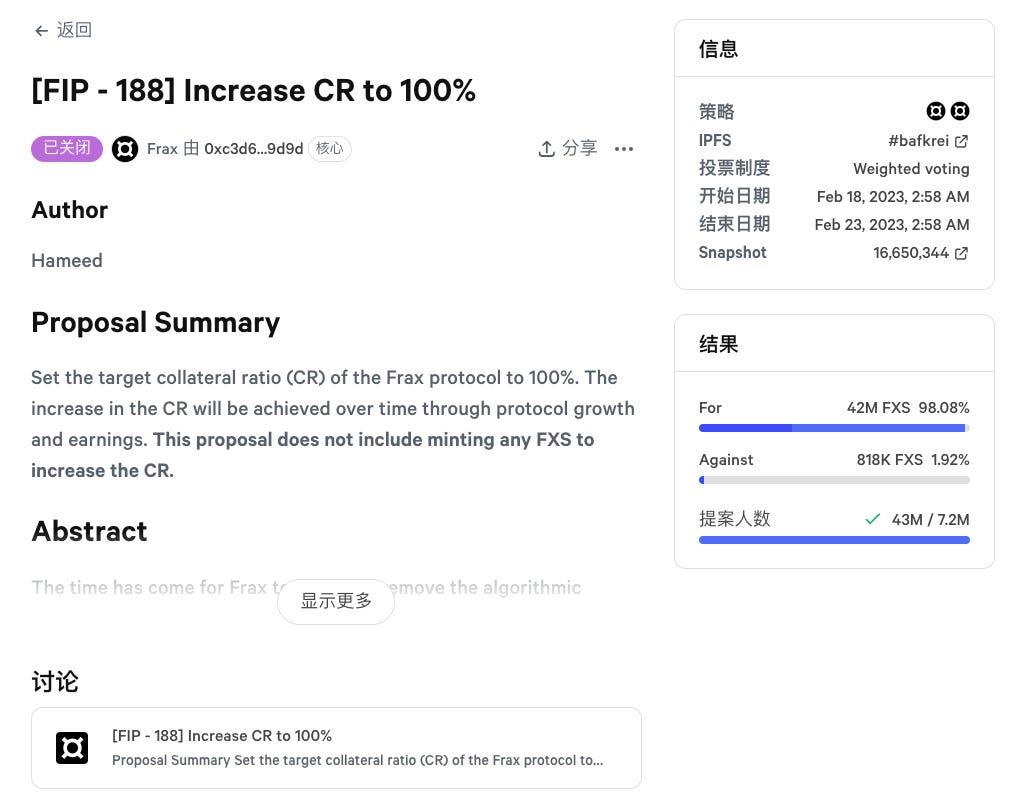
Task: Expand the proposal with 显示更多
Action: pyautogui.click(x=336, y=601)
